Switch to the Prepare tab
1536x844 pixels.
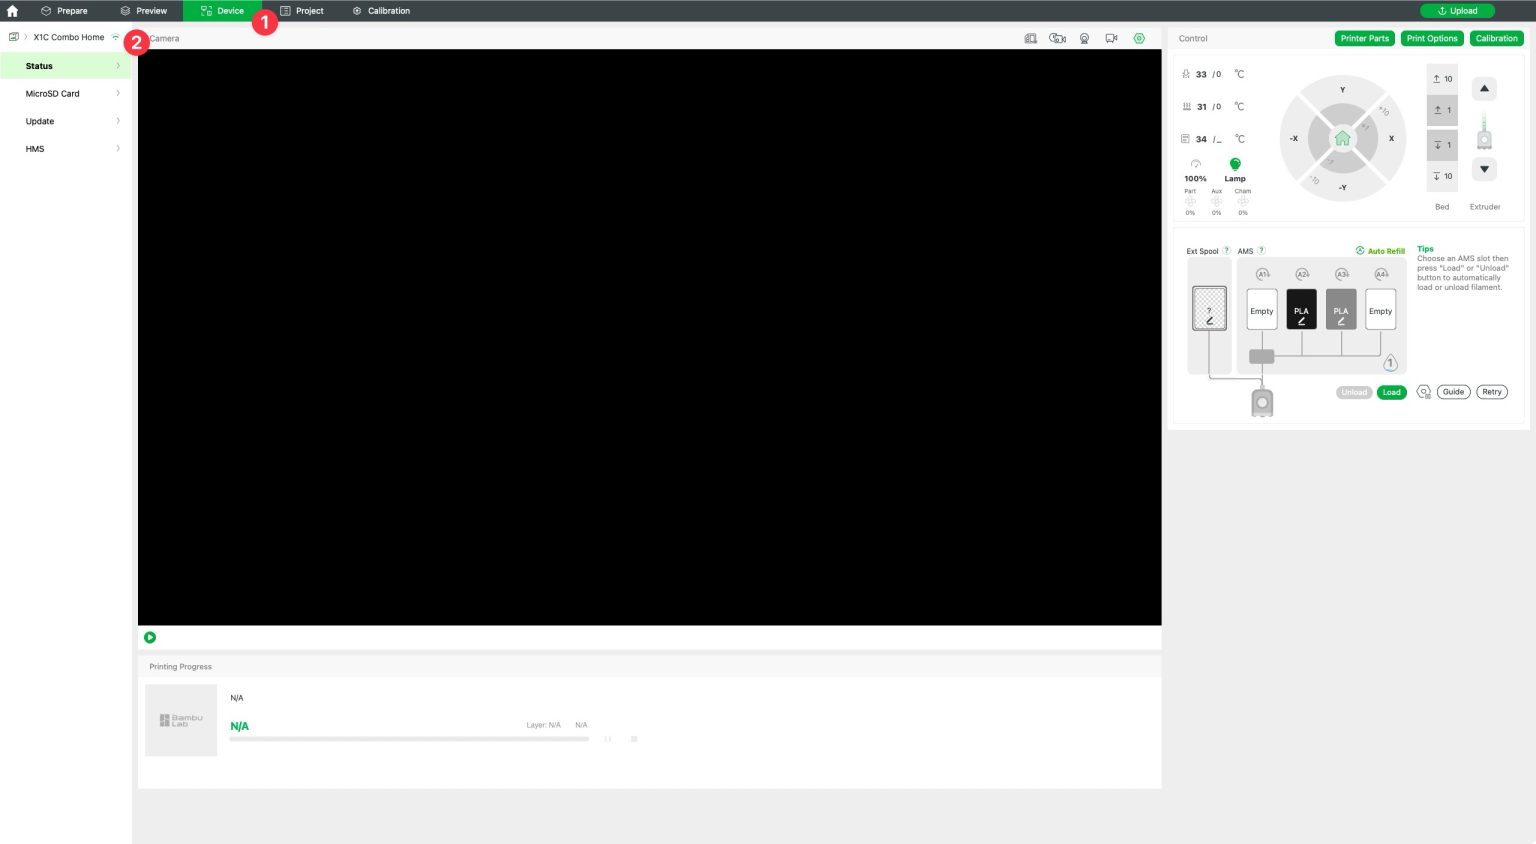click(64, 11)
